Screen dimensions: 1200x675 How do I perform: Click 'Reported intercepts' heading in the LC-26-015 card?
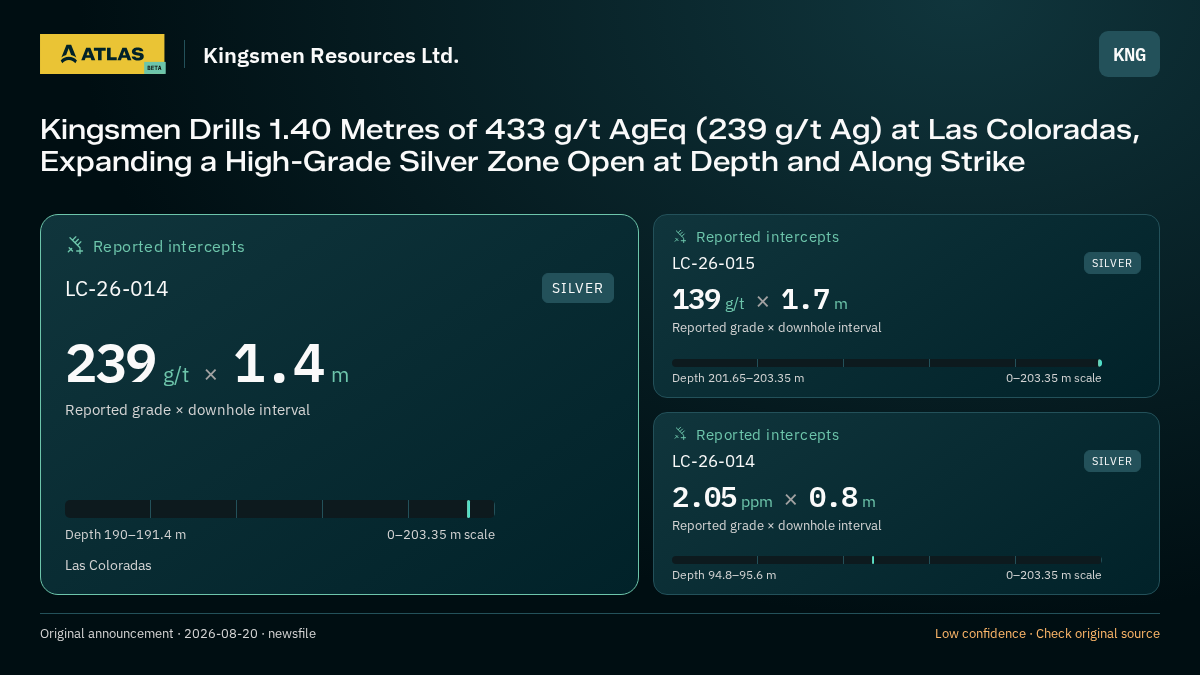click(767, 237)
